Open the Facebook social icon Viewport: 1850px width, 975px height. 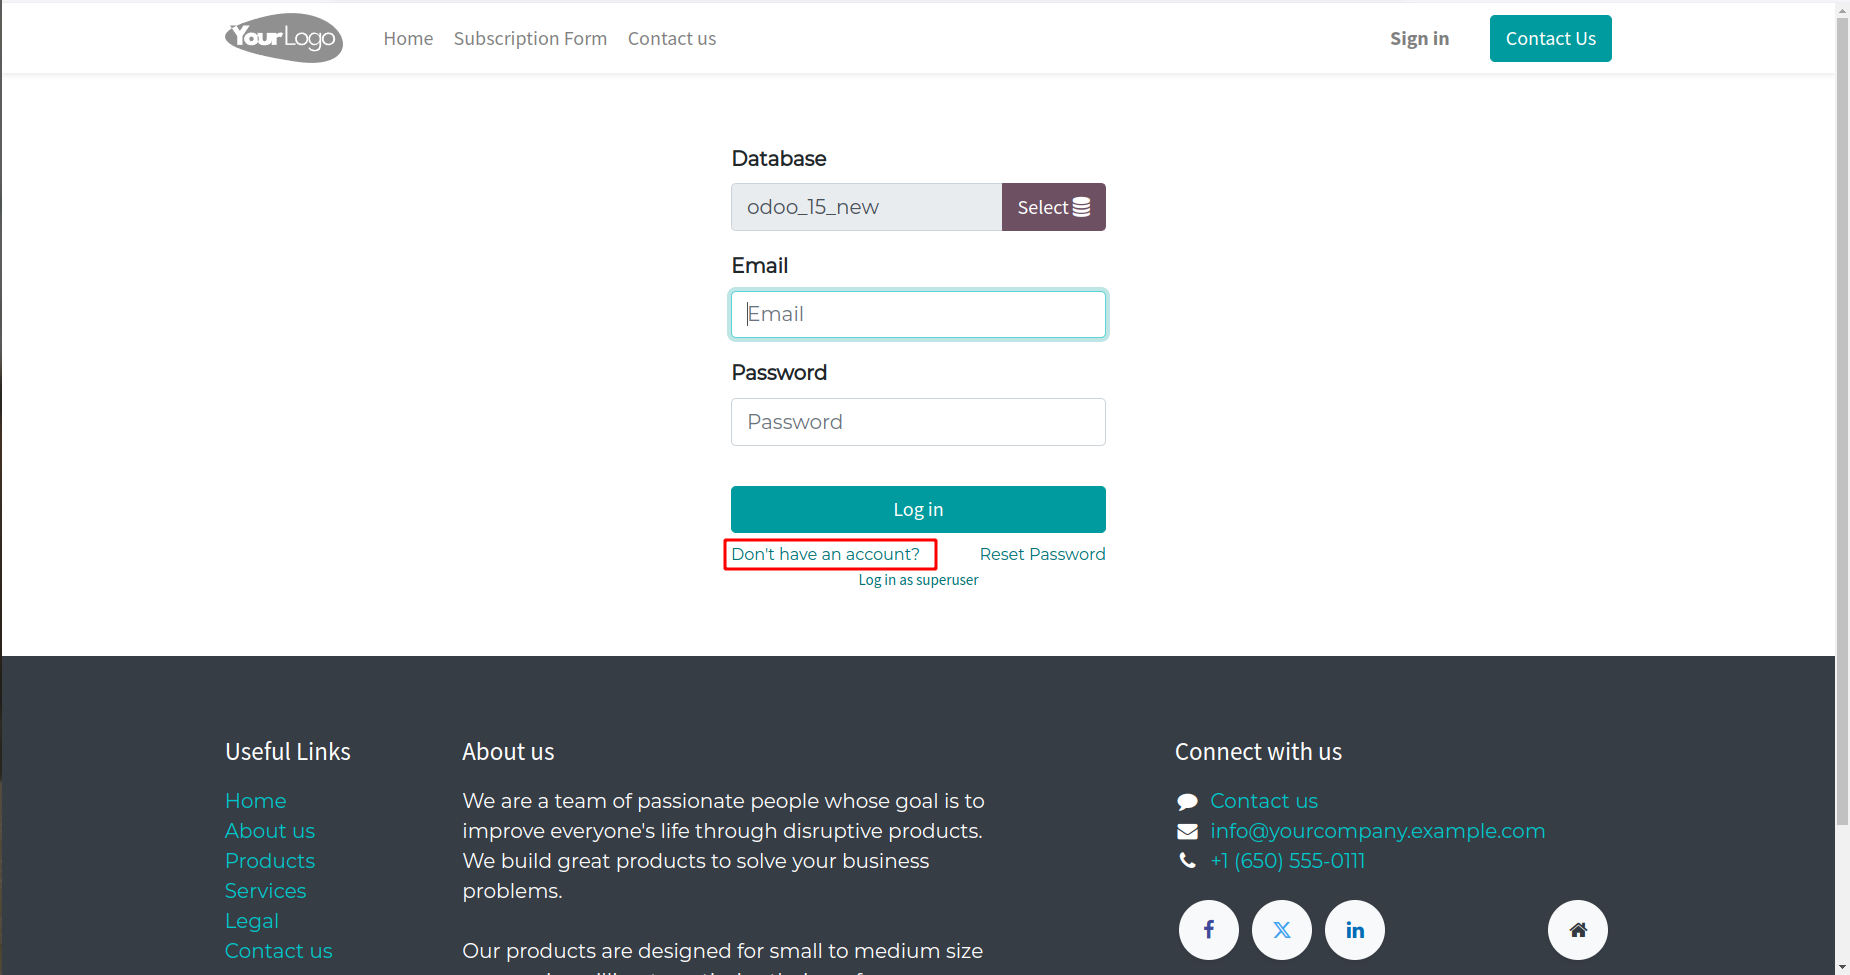coord(1208,930)
